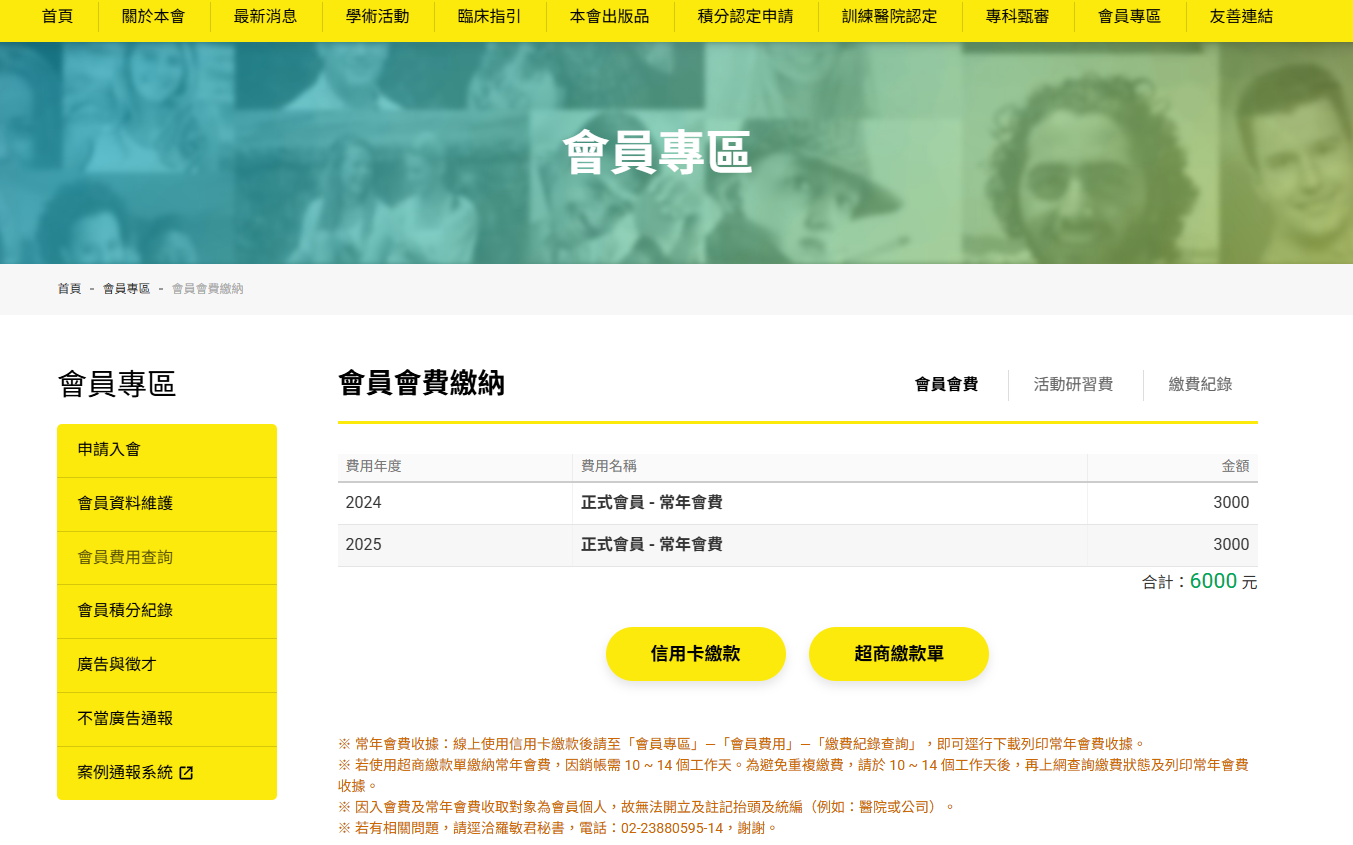Viewport: 1353px width, 845px height.
Task: Click the 6000 total amount
Action: click(1213, 581)
